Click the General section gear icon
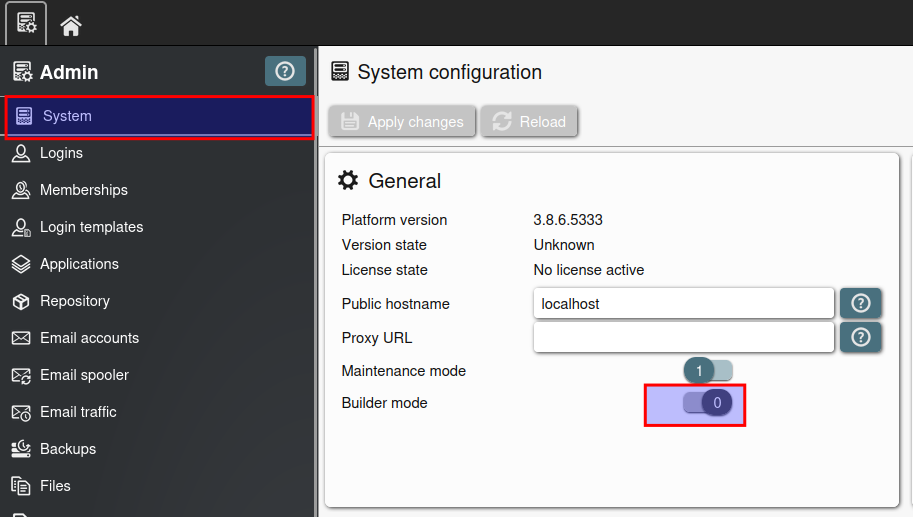Viewport: 913px width, 517px height. [348, 180]
